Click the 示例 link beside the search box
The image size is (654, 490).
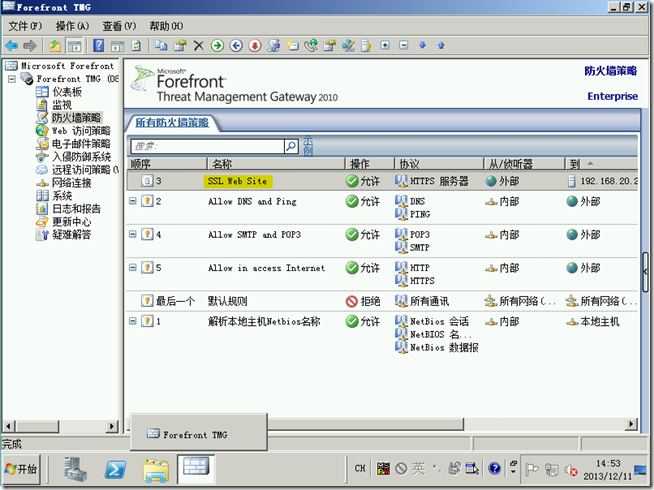[308, 145]
